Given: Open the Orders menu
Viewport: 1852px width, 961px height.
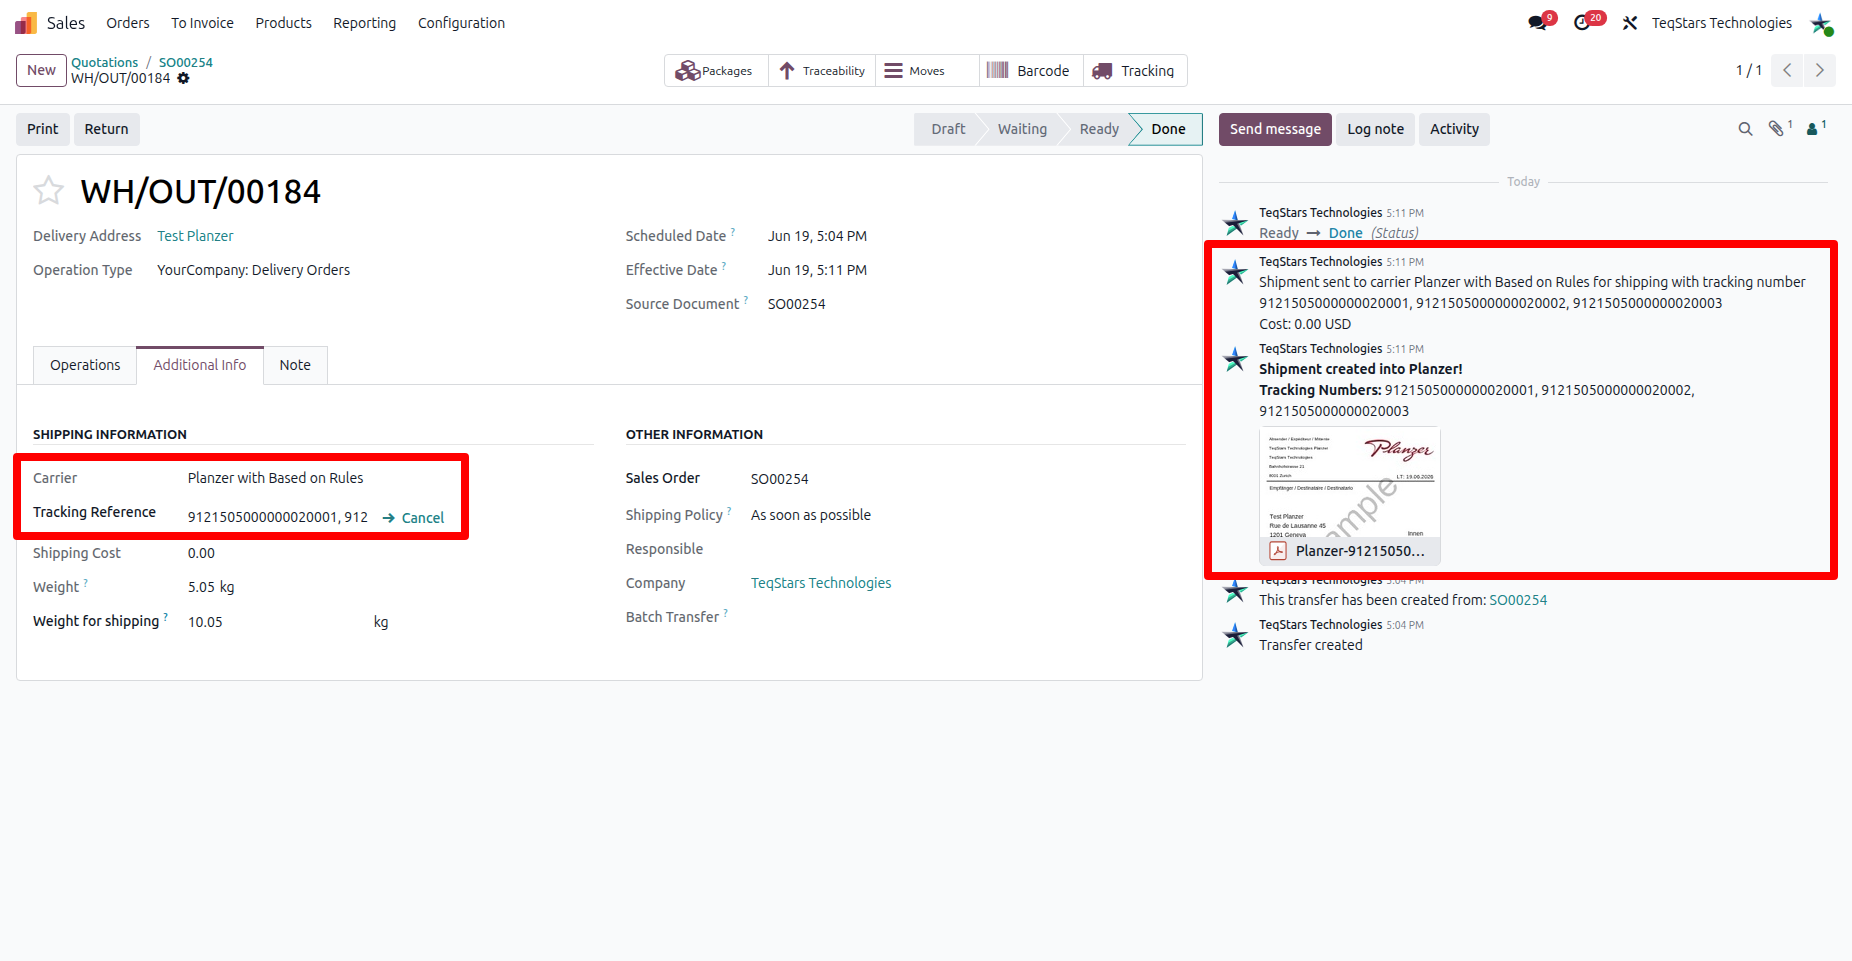Looking at the screenshot, I should tap(128, 23).
